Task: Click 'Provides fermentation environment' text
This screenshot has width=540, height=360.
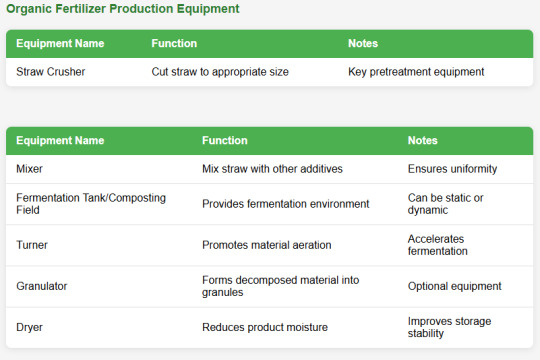Action: (x=285, y=204)
